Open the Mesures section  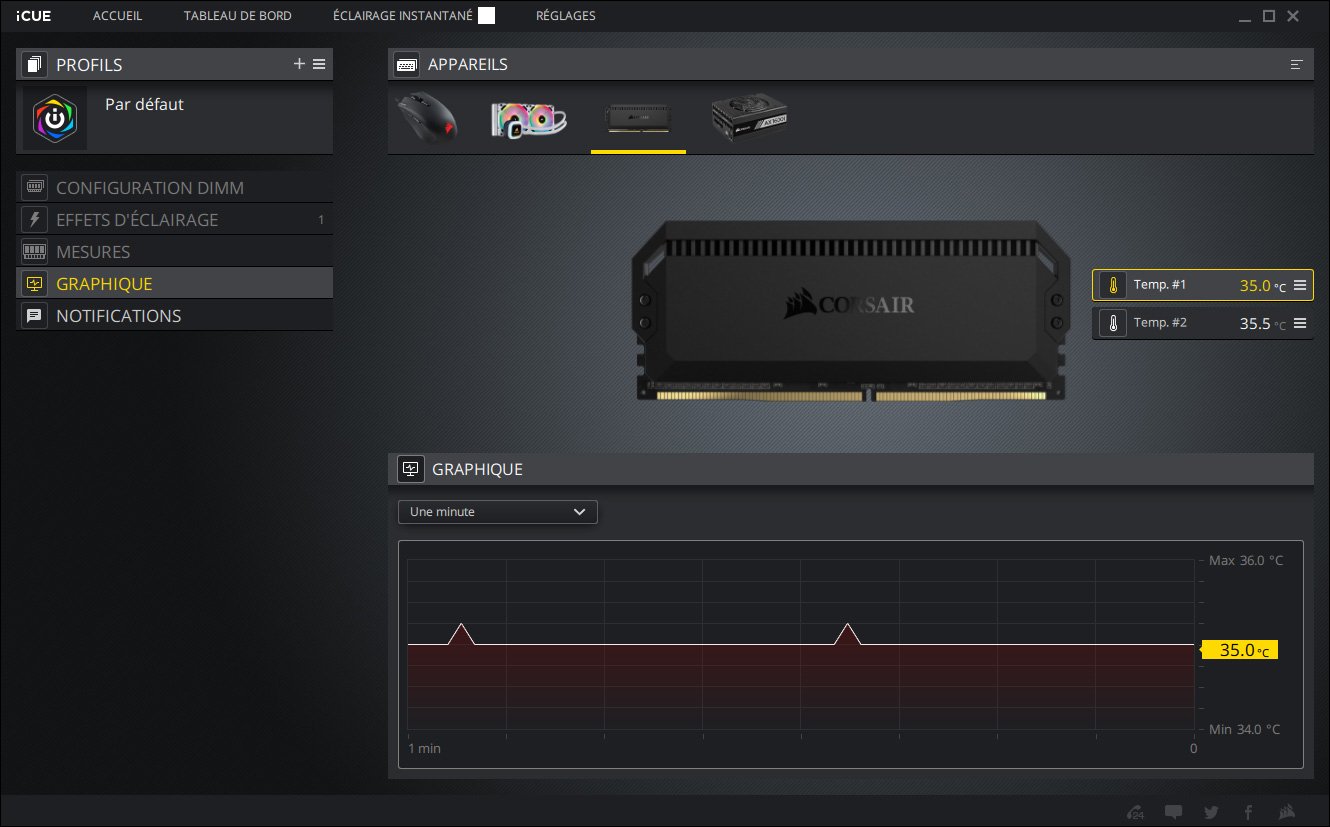point(174,252)
